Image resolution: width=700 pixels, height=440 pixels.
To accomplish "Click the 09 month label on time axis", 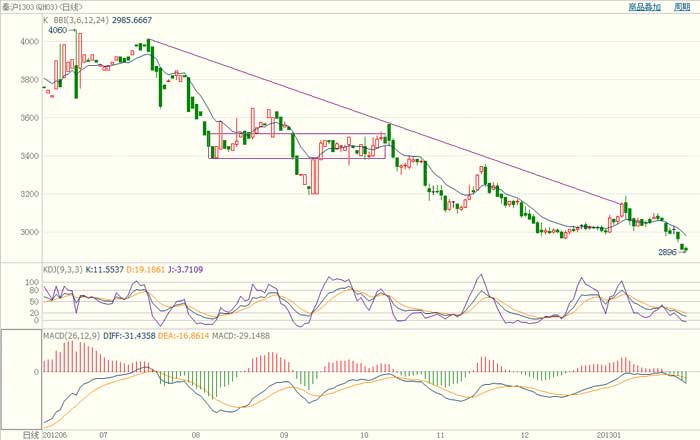I will tap(284, 435).
